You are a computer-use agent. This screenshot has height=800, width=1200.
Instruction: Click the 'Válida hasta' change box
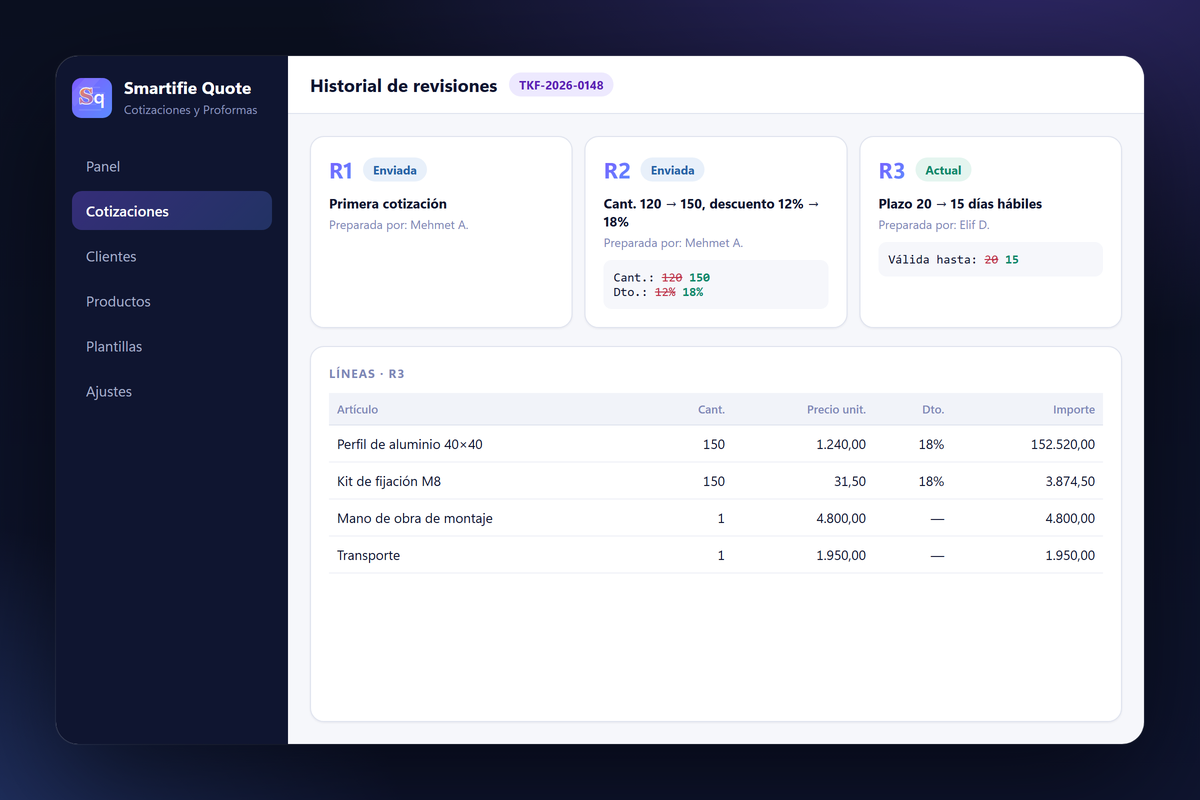(x=991, y=259)
